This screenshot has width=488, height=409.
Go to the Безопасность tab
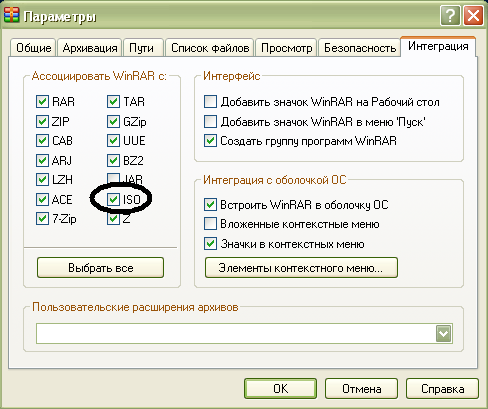[360, 48]
